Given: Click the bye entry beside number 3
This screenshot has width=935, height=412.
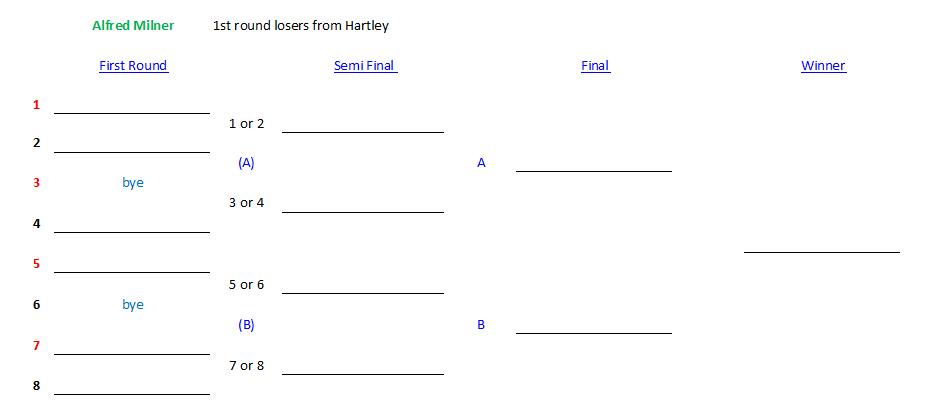Looking at the screenshot, I should coord(133,183).
